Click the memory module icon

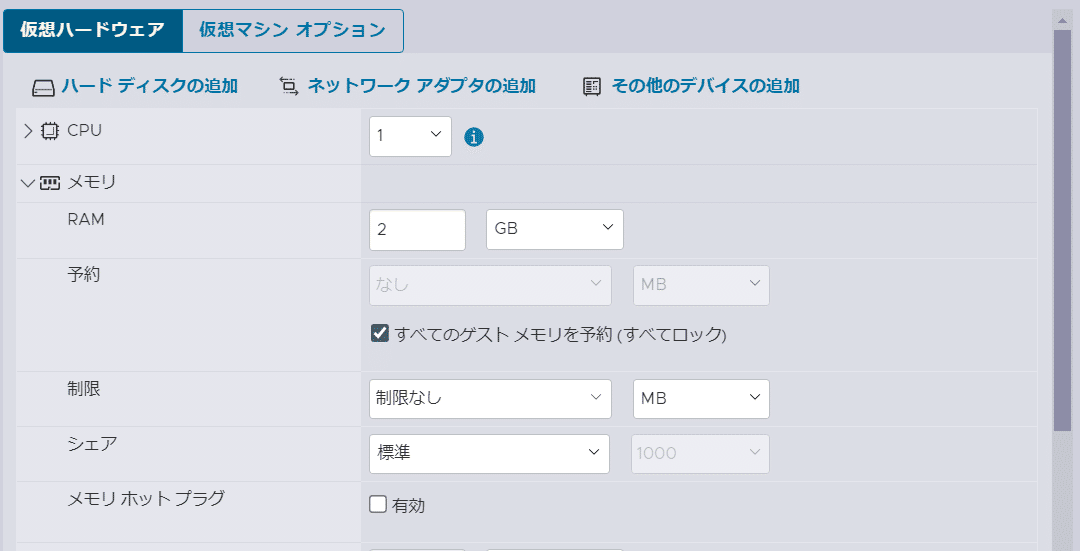pos(50,183)
